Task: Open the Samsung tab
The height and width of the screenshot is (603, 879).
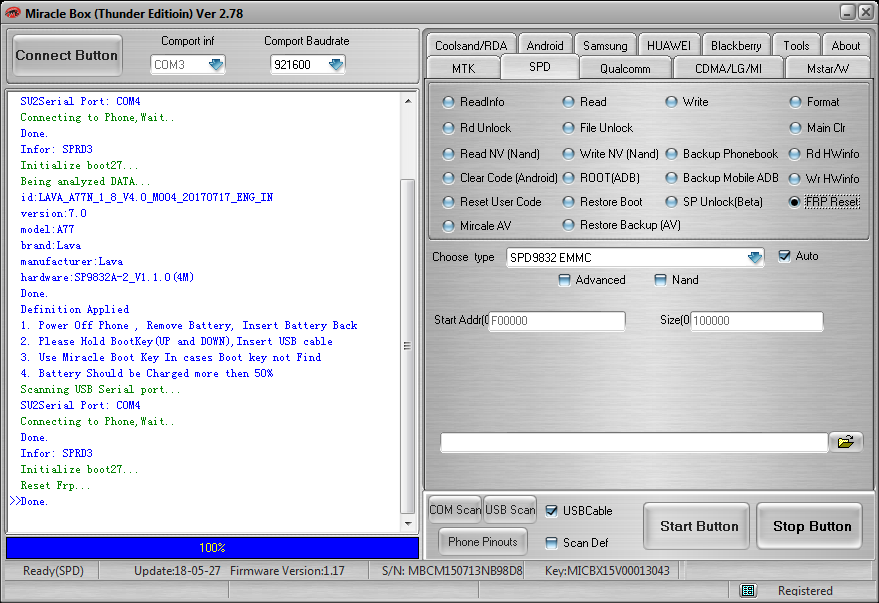Action: [605, 45]
